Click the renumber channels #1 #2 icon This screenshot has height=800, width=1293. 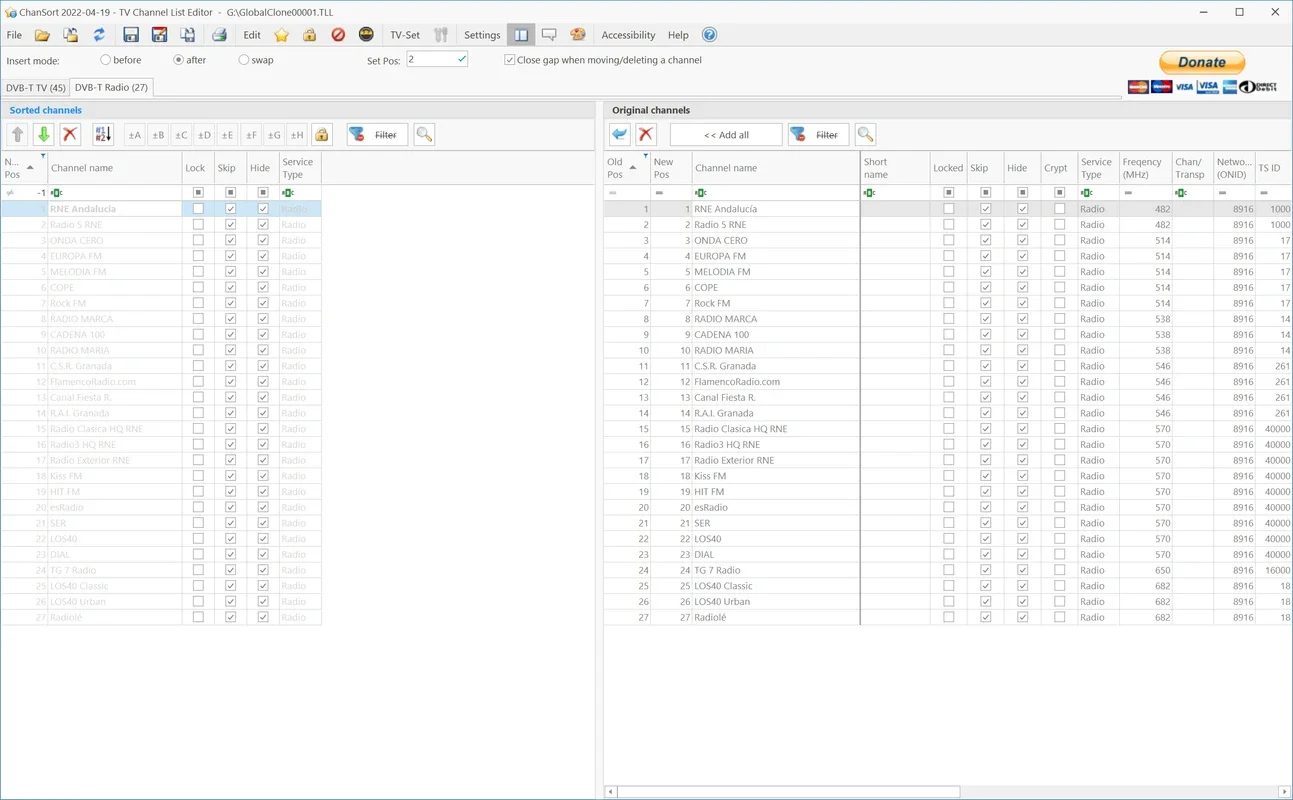tap(103, 134)
